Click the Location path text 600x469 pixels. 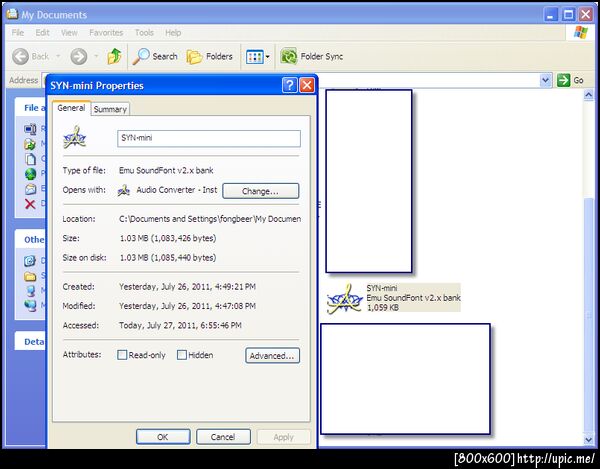point(210,219)
